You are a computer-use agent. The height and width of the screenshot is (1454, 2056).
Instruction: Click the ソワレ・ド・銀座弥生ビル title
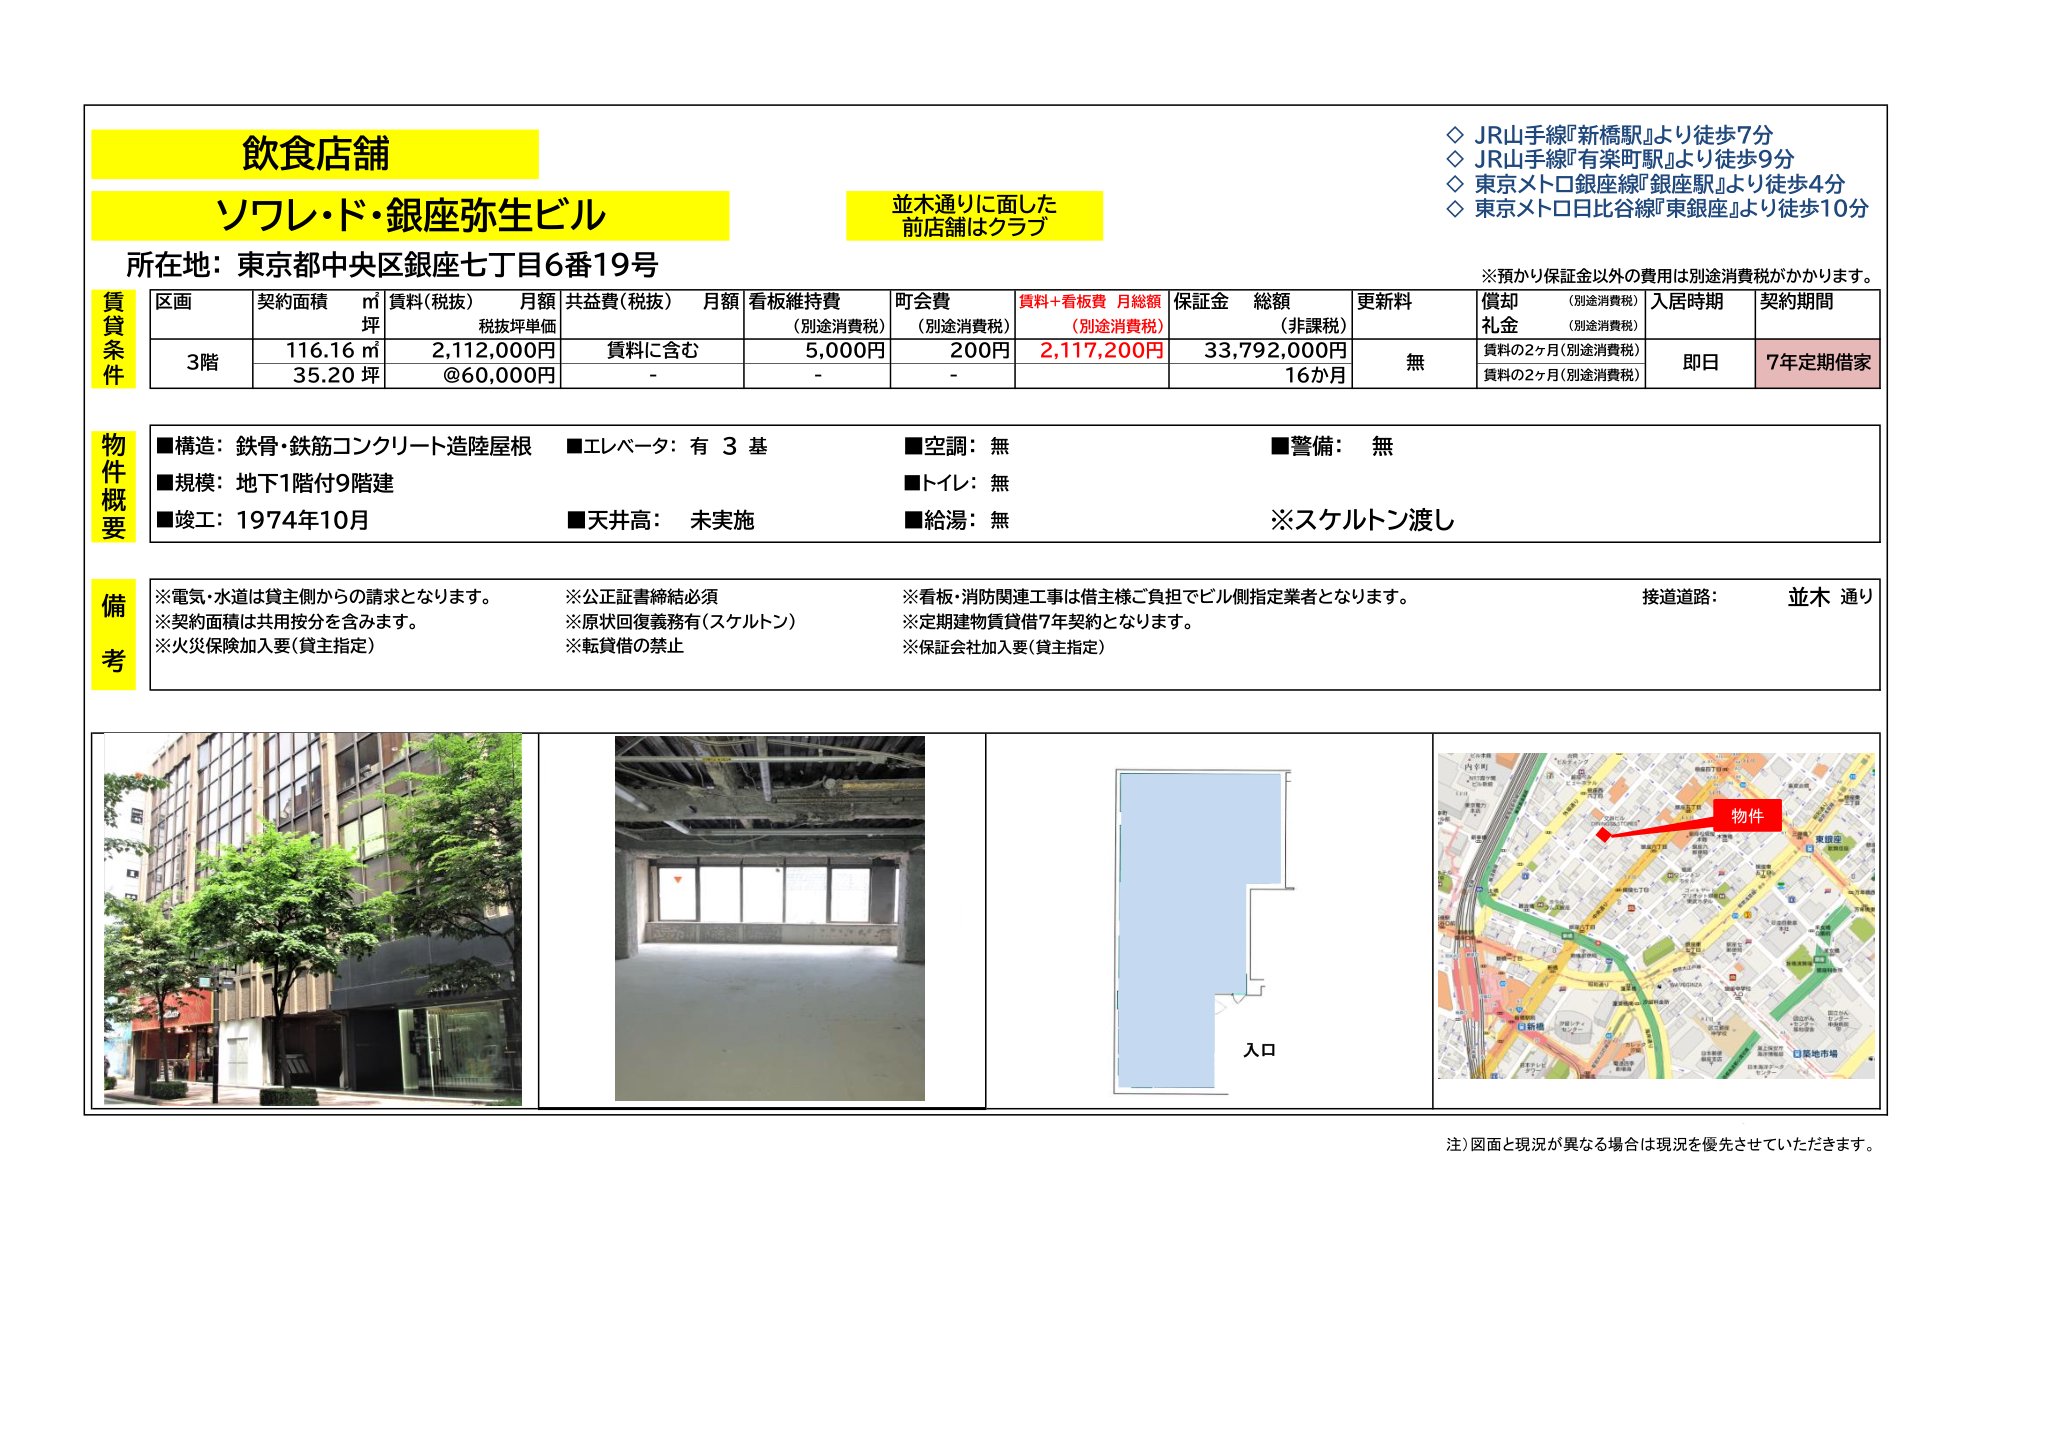[410, 216]
